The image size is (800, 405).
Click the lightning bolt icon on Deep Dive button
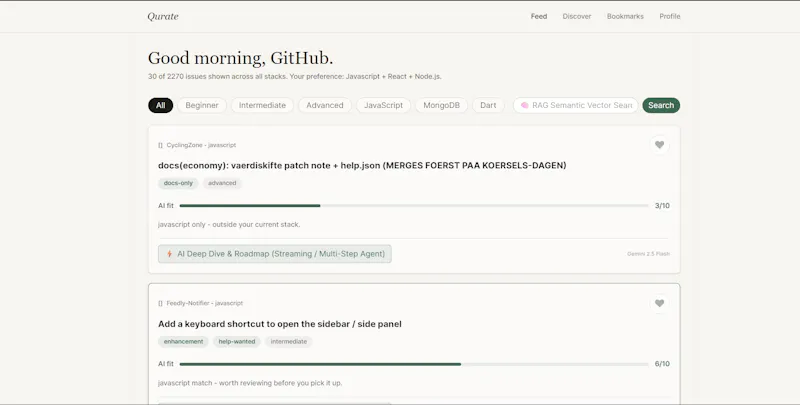169,254
